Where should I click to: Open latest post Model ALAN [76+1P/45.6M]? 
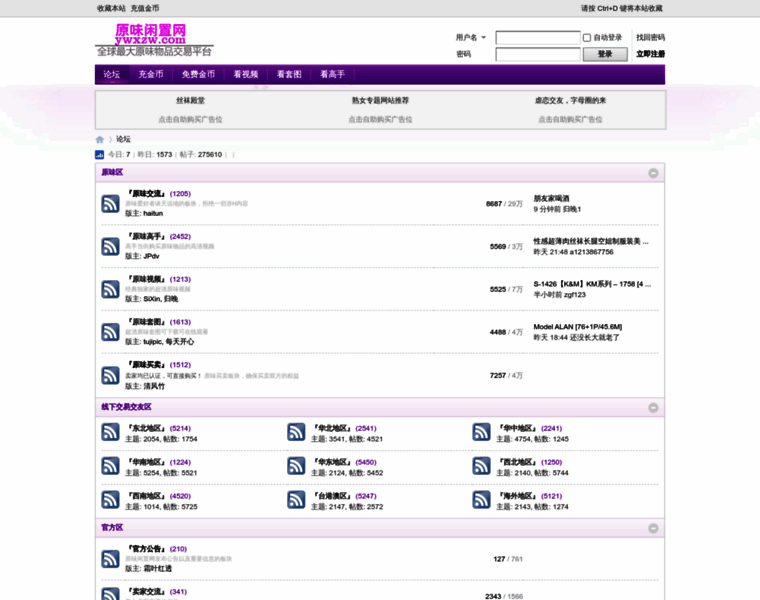pyautogui.click(x=578, y=327)
